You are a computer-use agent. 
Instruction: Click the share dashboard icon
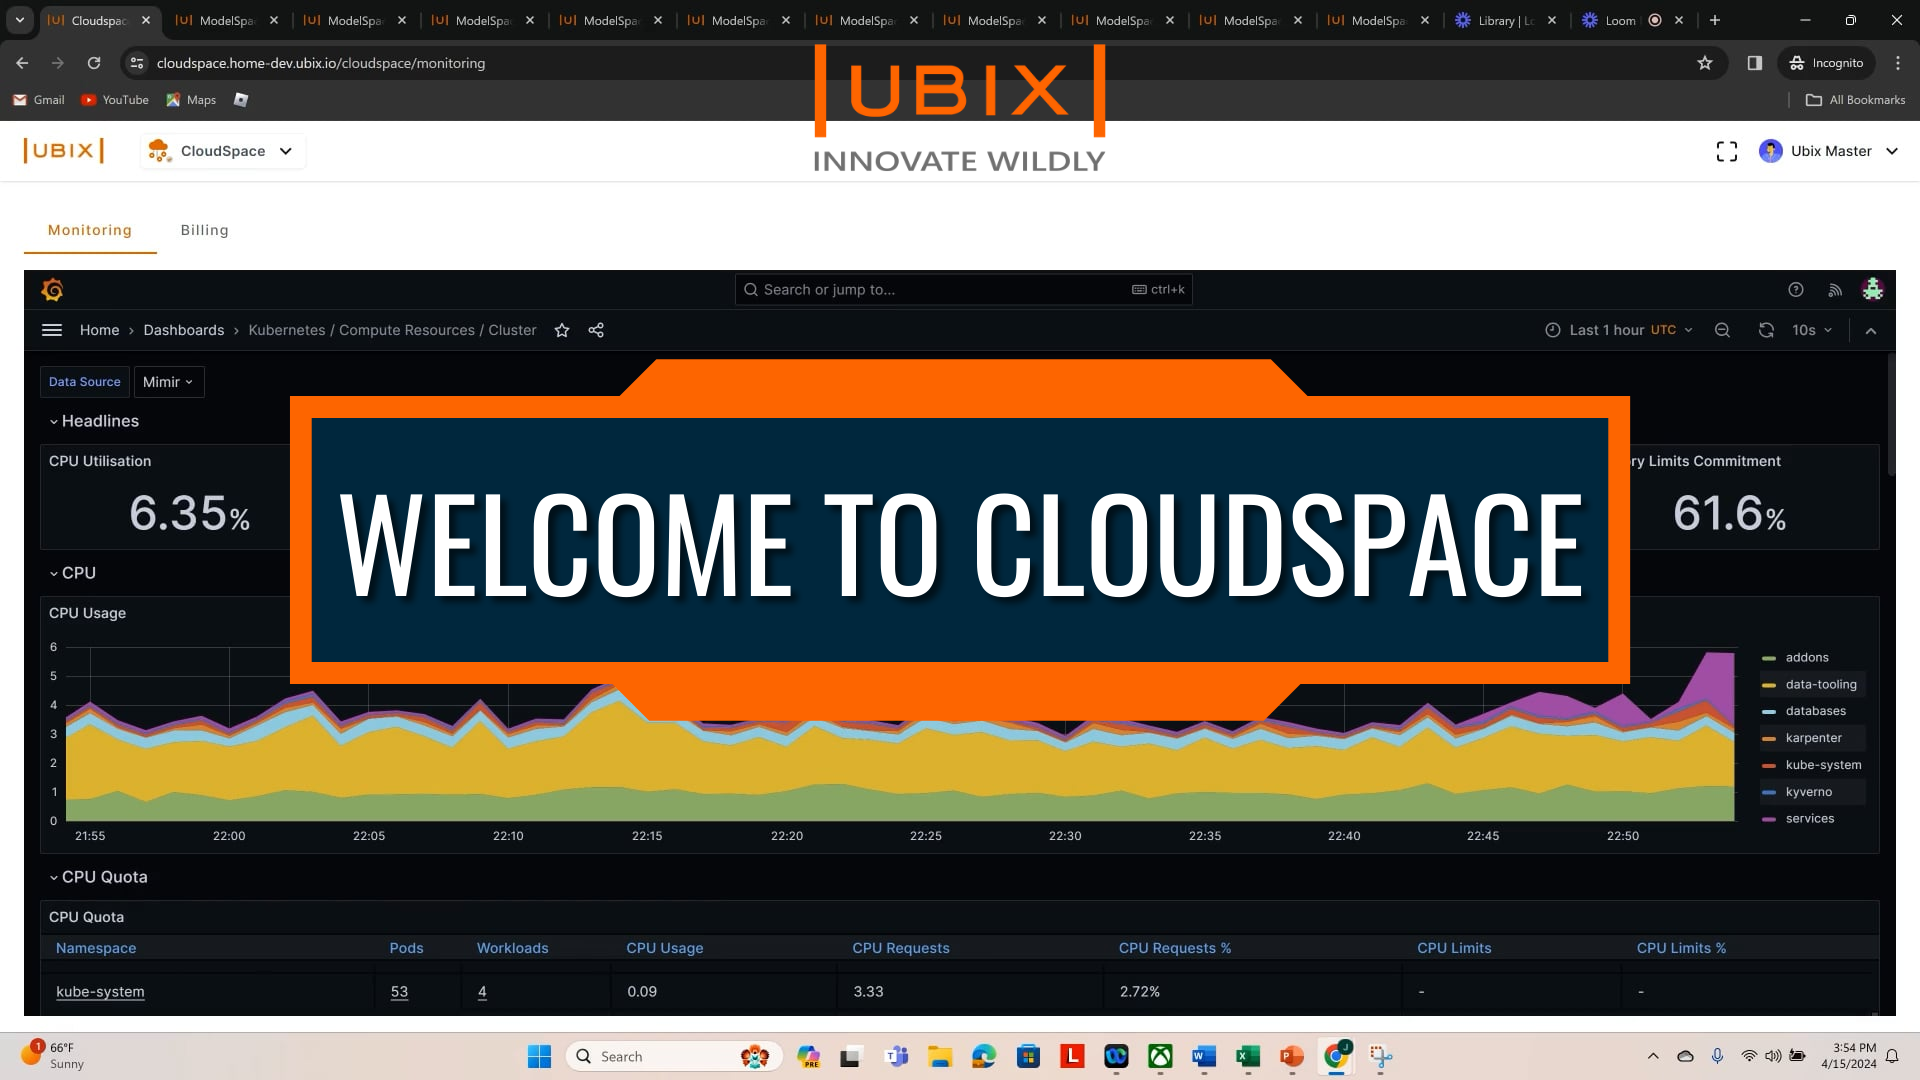point(596,330)
